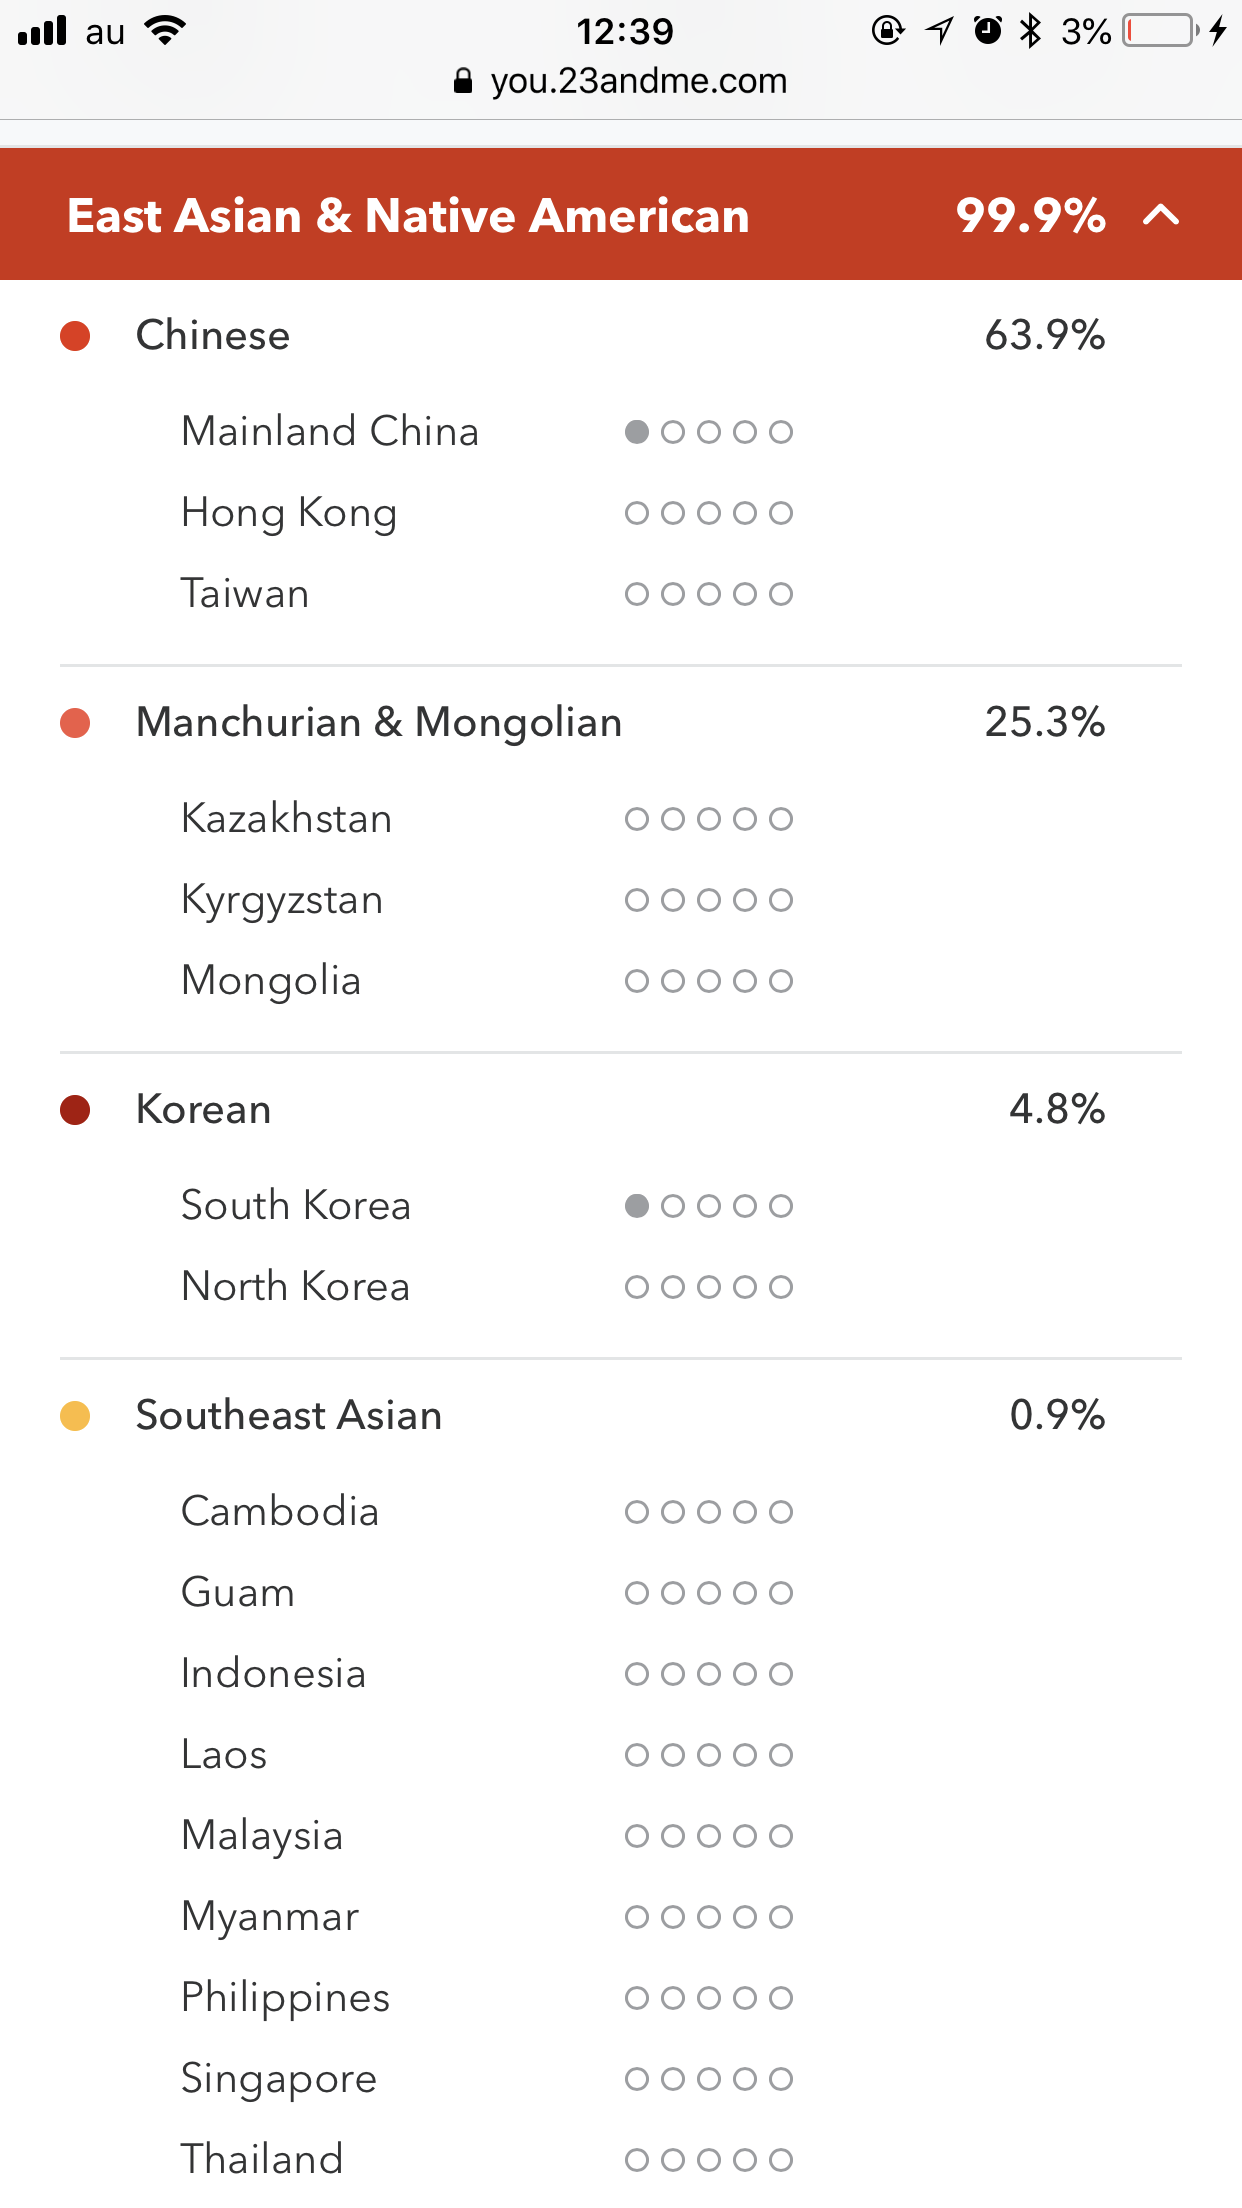The height and width of the screenshot is (2208, 1242).
Task: Click the Southeast Asian yellow color dot
Action: pos(75,1416)
